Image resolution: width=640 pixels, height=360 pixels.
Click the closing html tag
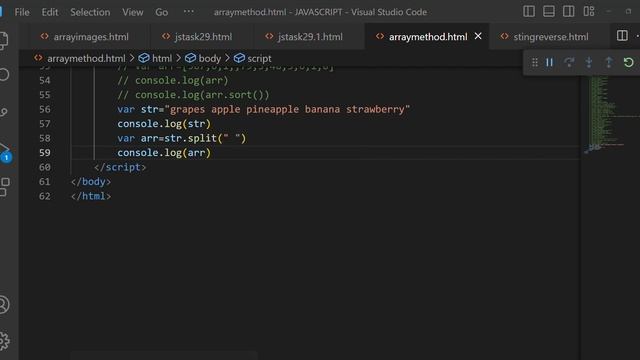[91, 196]
